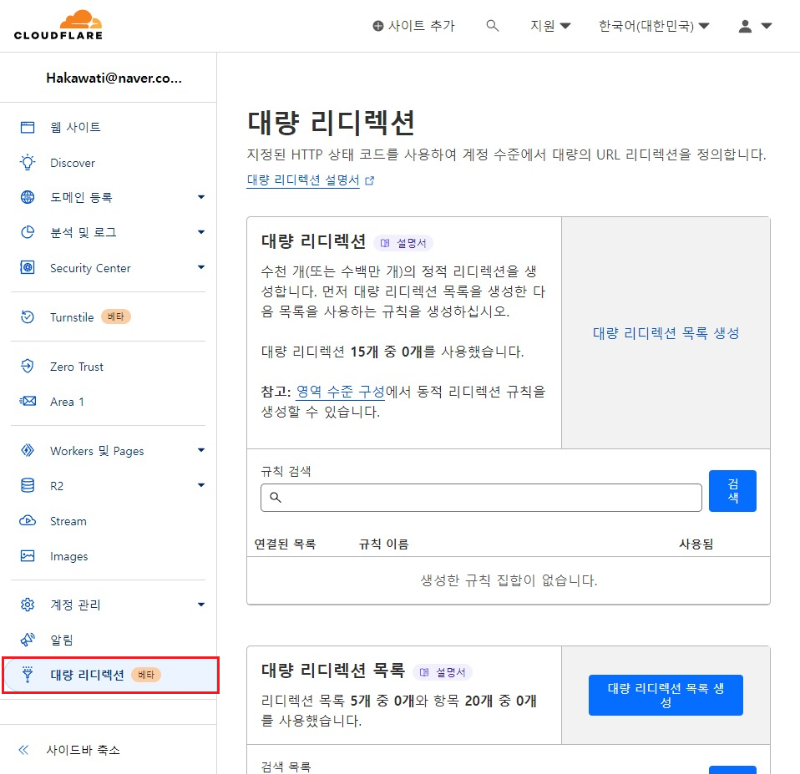The width and height of the screenshot is (800, 774).
Task: Open the Security Center panel
Action: [x=89, y=268]
